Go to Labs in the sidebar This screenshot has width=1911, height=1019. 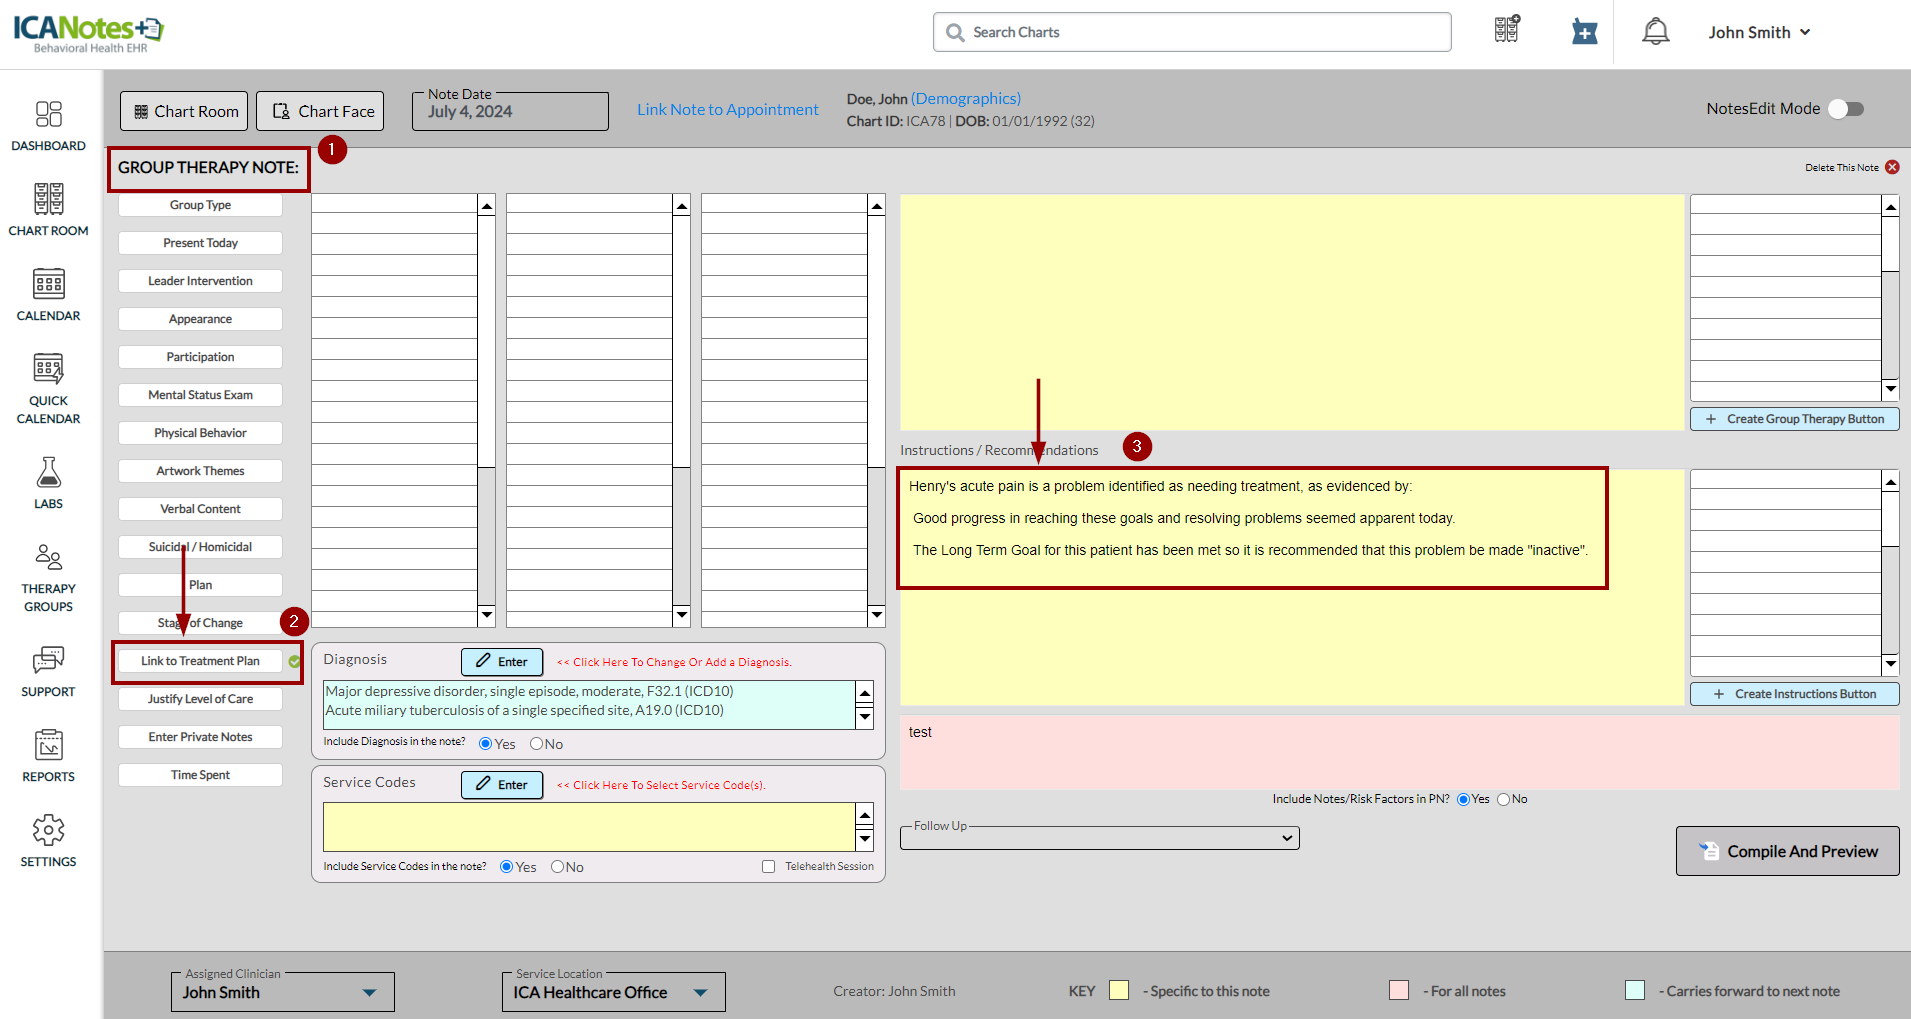pos(48,483)
